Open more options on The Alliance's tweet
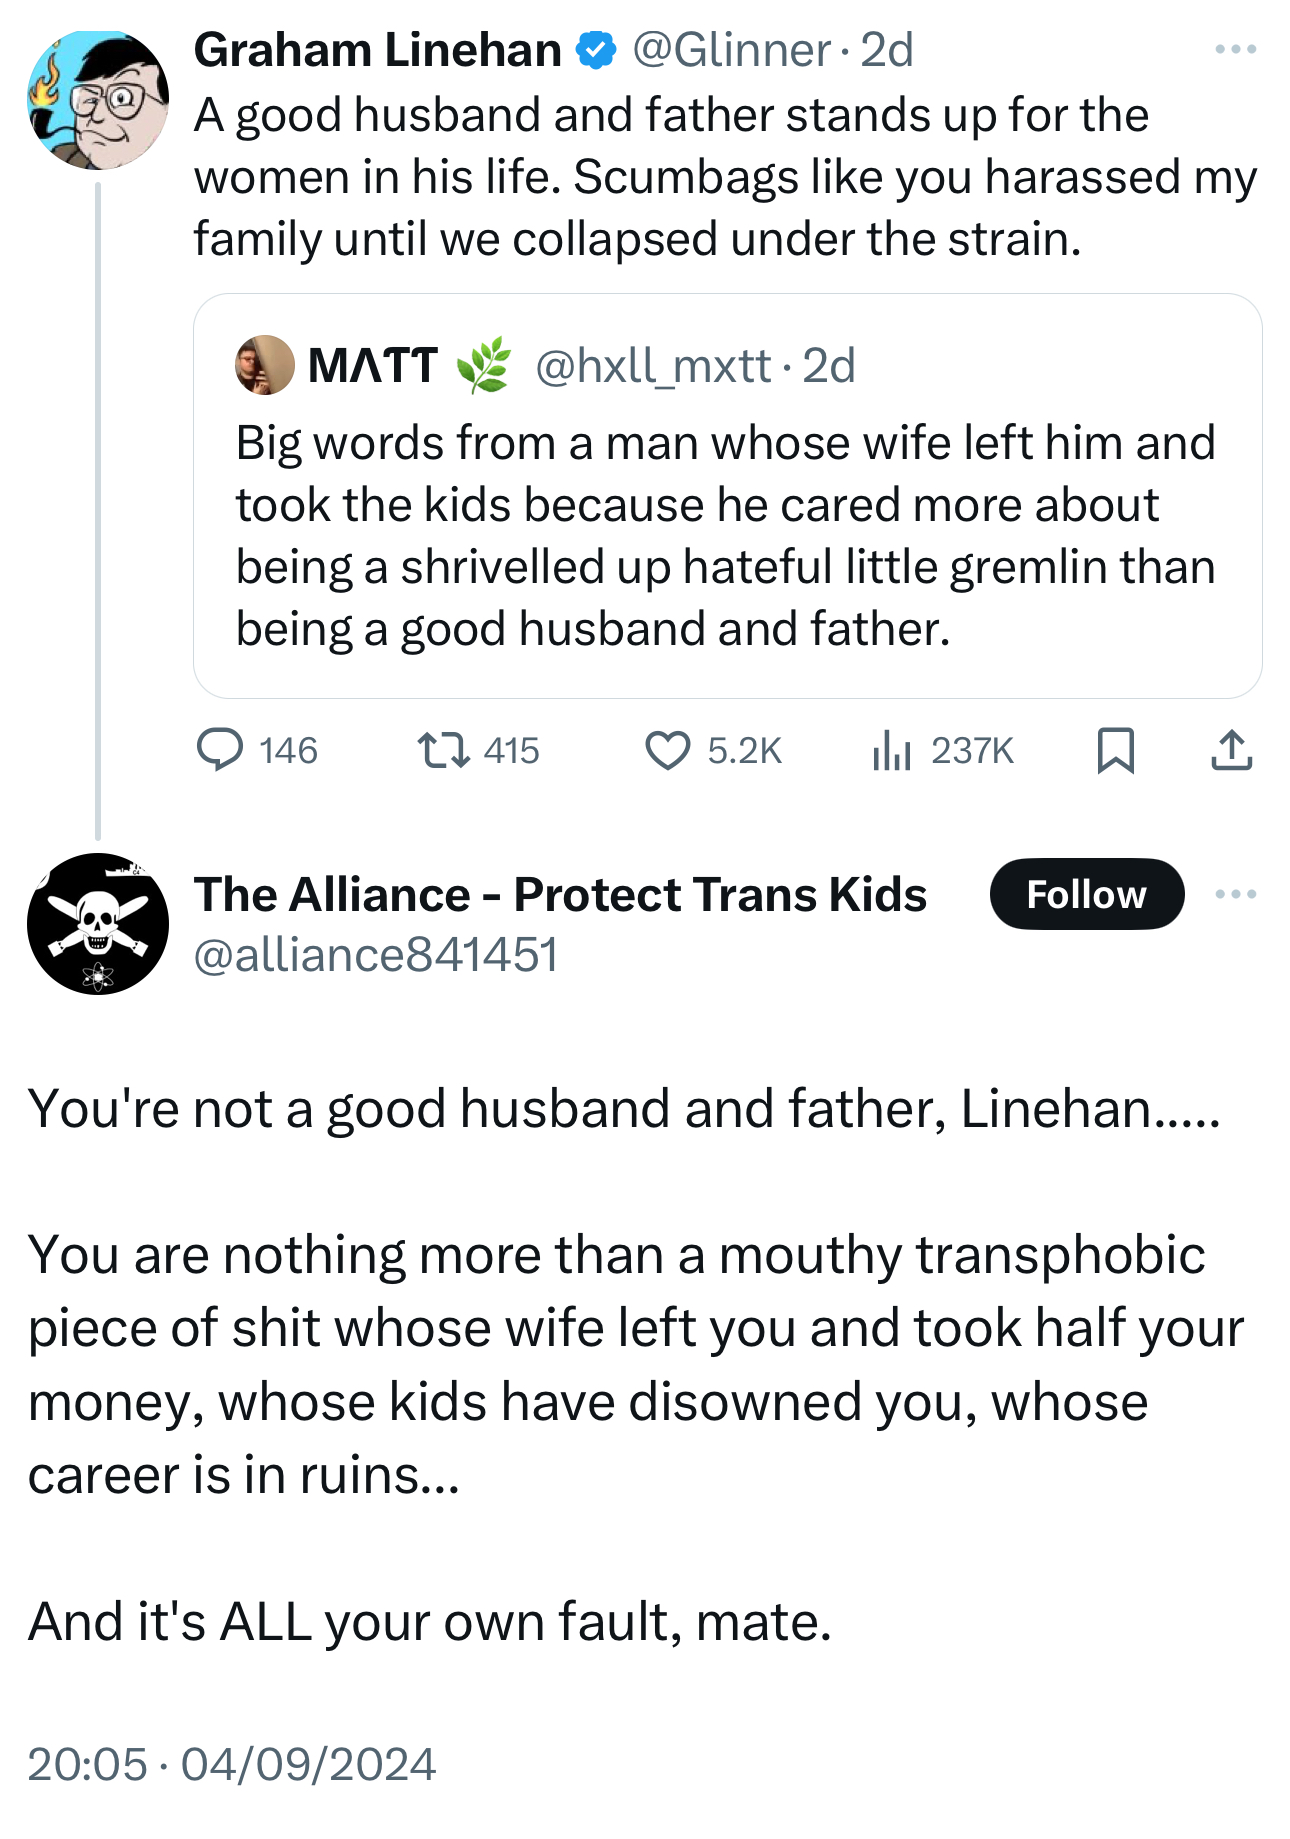Image resolution: width=1290 pixels, height=1839 pixels. 1235,894
